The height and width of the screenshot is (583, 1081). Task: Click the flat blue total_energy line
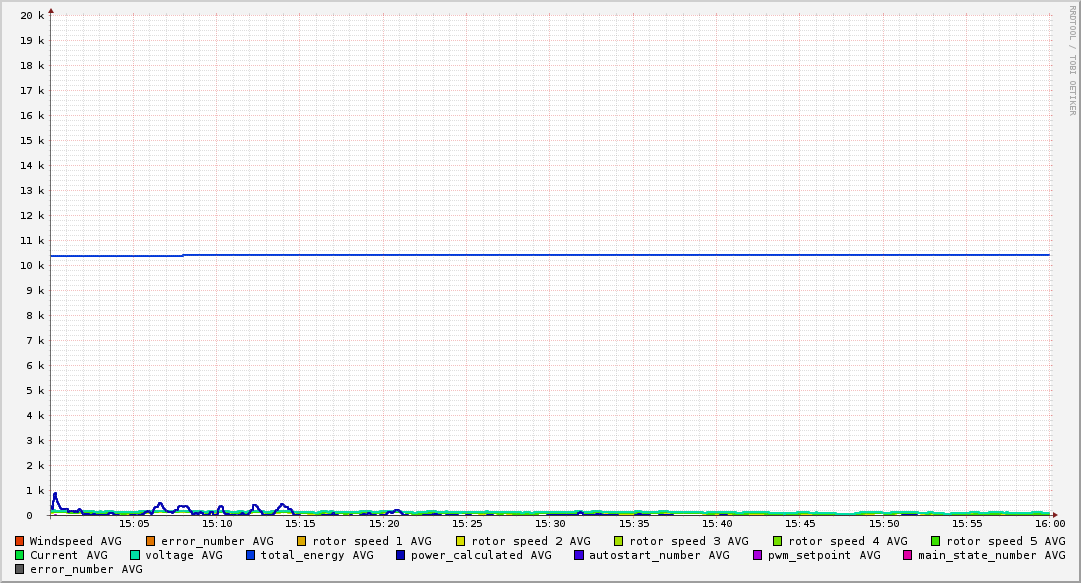tap(600, 255)
